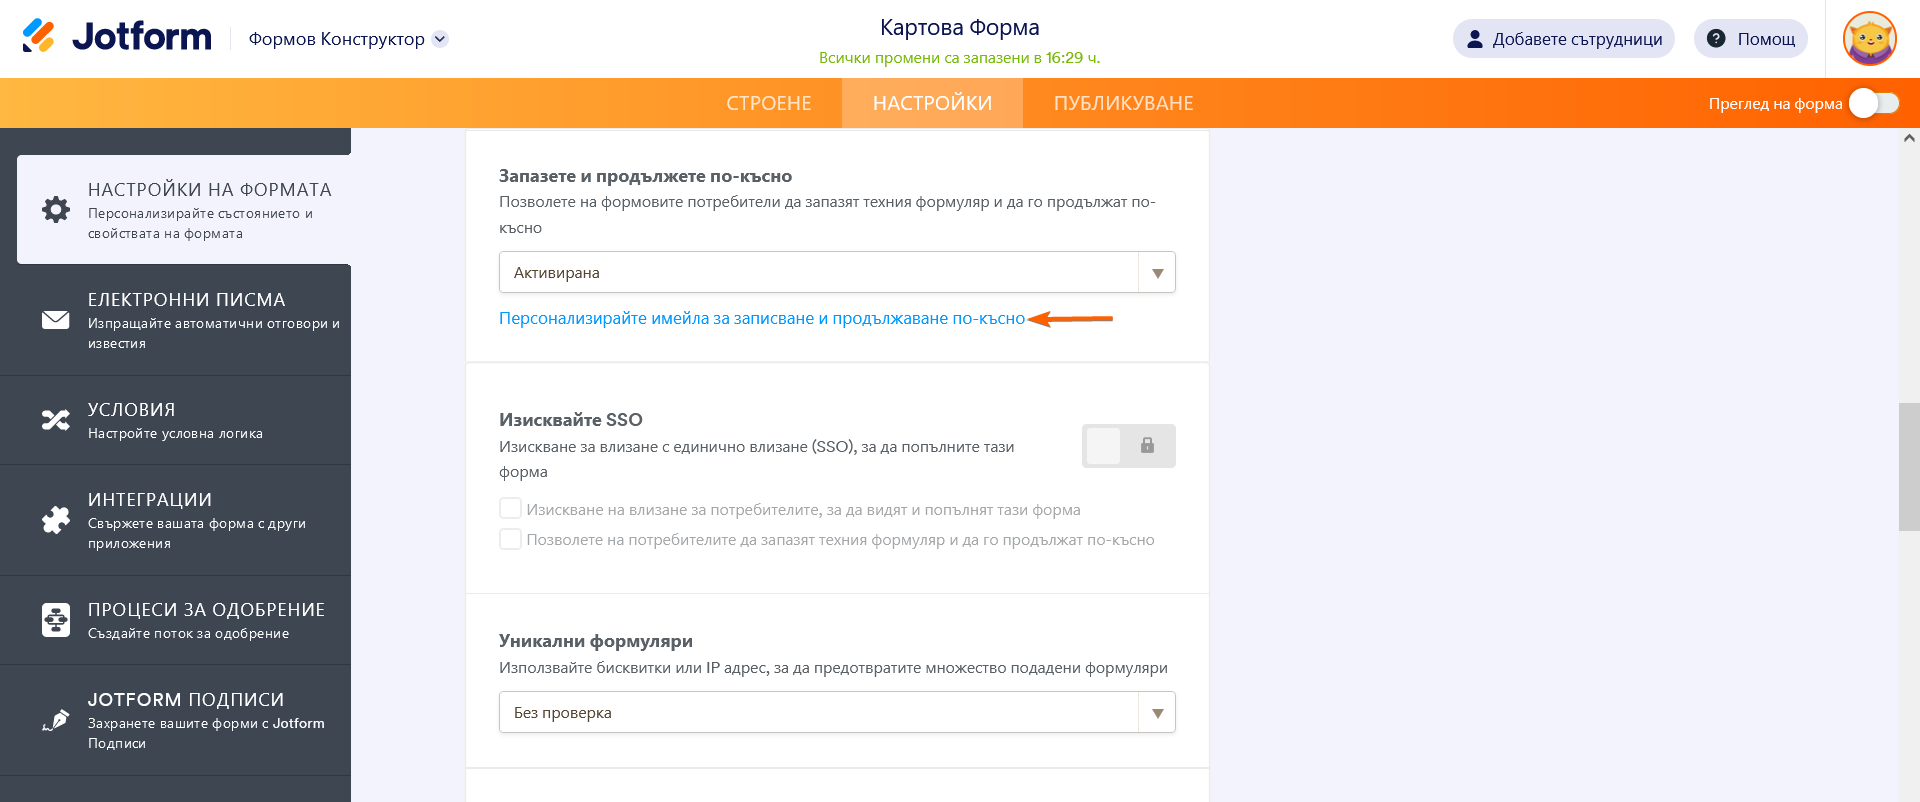Click the page vertical scrollbar thumb
This screenshot has height=802, width=1920.
(x=1909, y=466)
